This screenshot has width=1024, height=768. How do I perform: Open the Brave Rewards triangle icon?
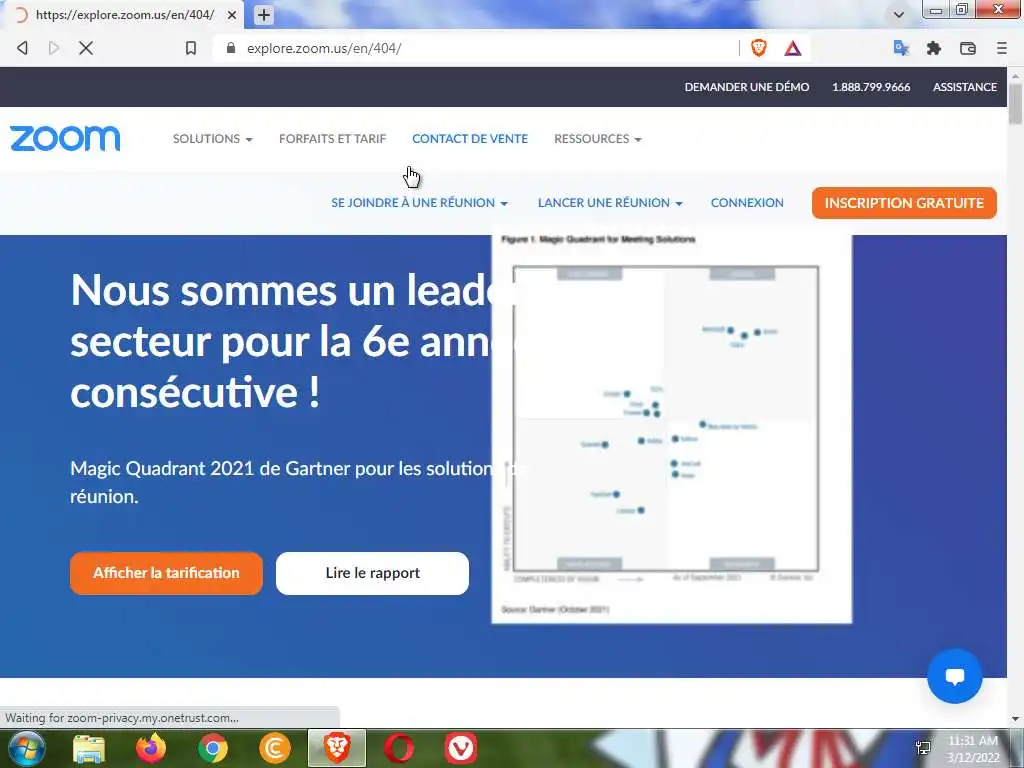tap(793, 48)
